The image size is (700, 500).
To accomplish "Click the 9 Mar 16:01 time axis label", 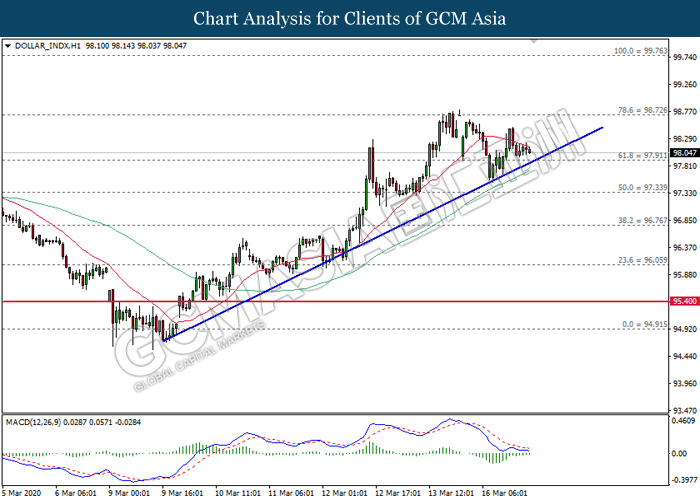I will [181, 492].
